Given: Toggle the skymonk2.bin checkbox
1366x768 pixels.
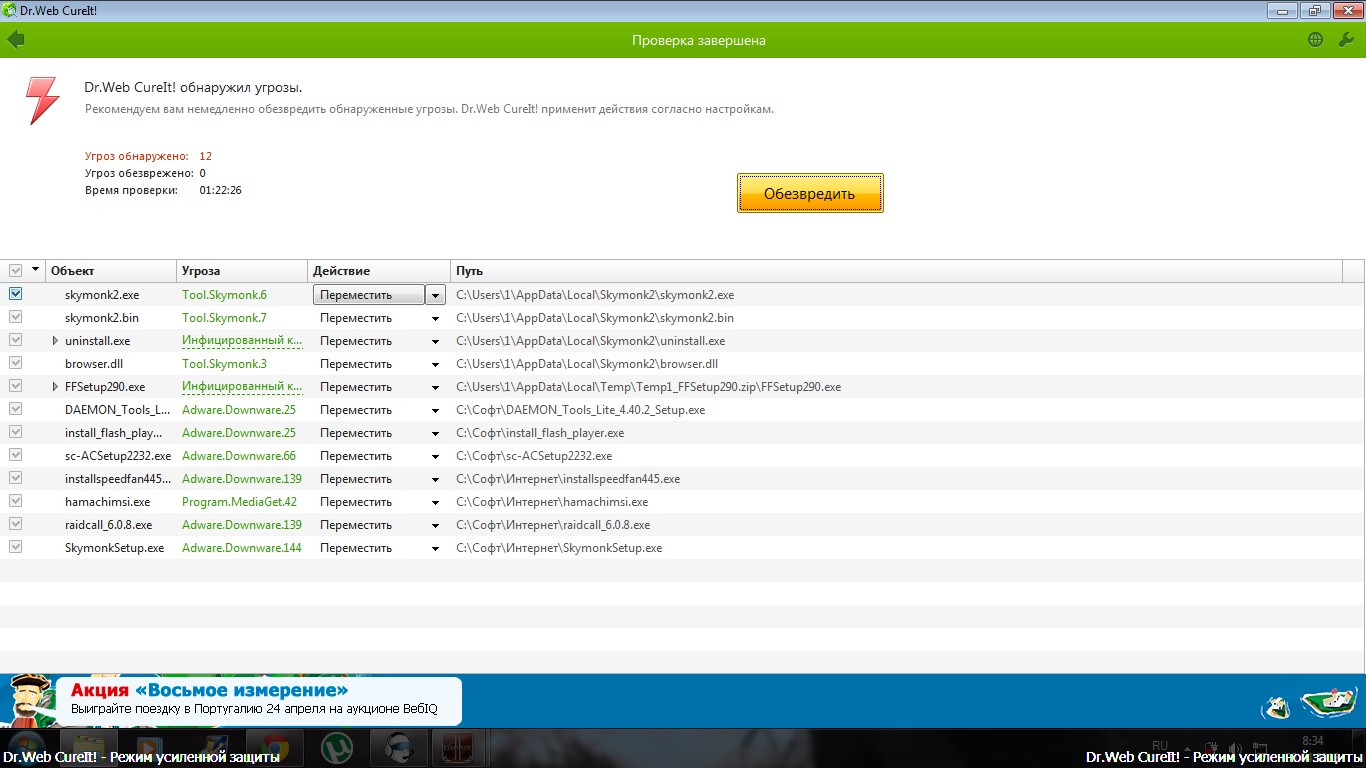Looking at the screenshot, I should pyautogui.click(x=15, y=317).
